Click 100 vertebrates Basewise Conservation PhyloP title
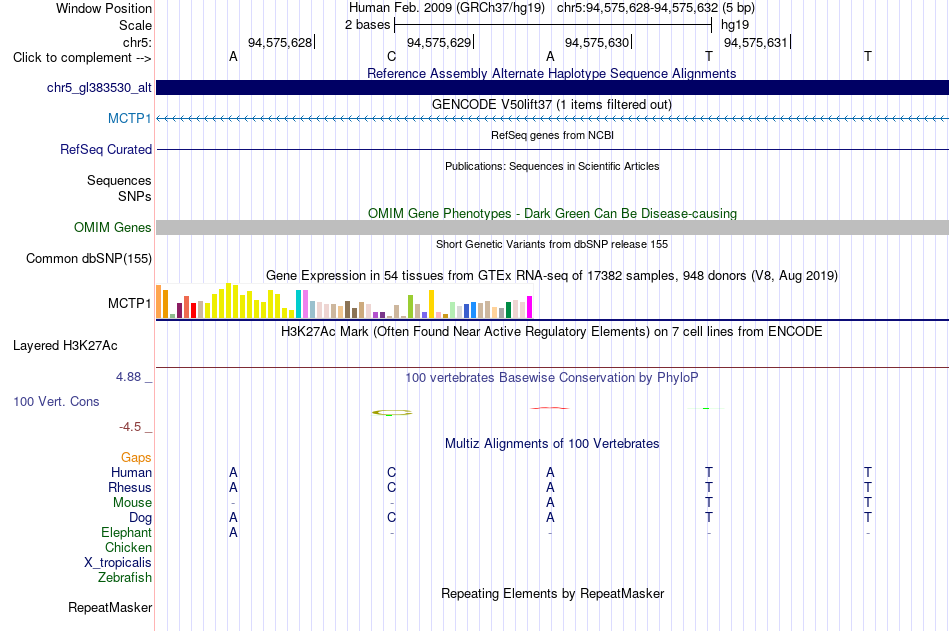Image resolution: width=950 pixels, height=631 pixels. [x=551, y=378]
